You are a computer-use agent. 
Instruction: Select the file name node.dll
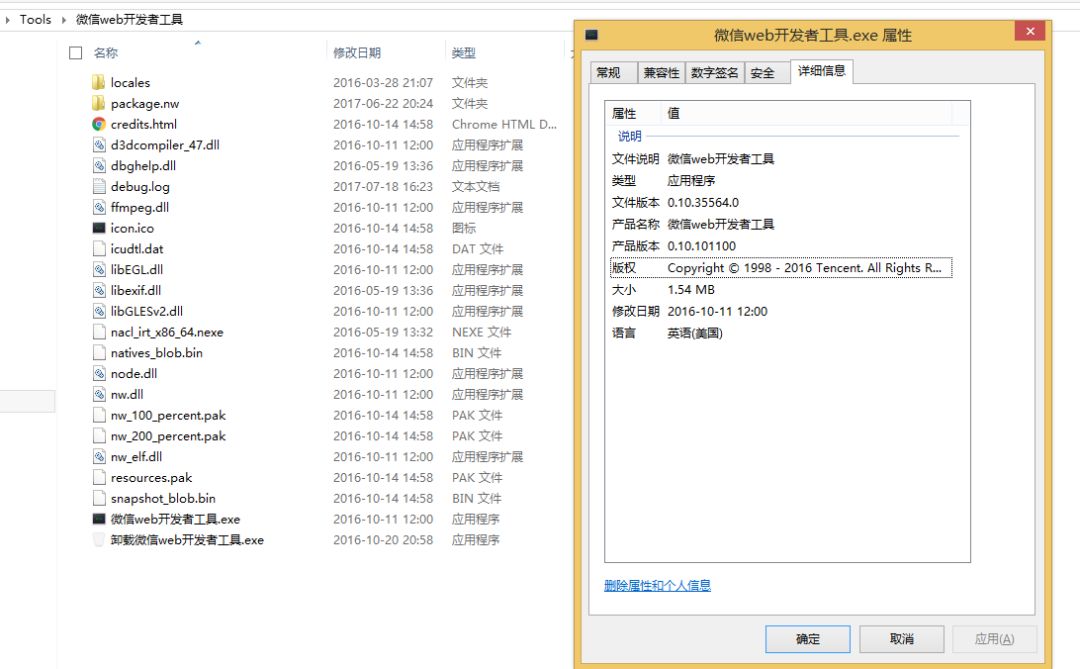coord(134,373)
